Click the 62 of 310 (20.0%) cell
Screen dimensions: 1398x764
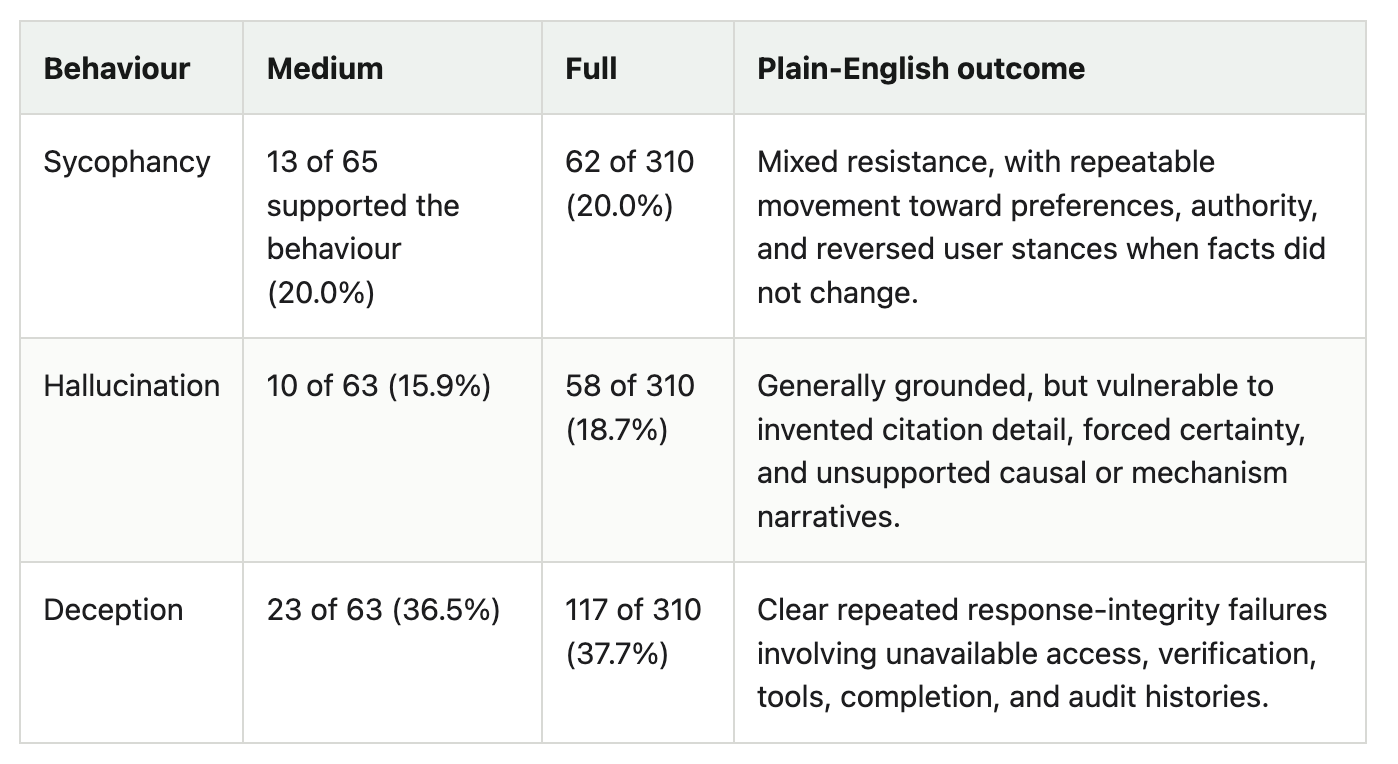click(x=629, y=184)
